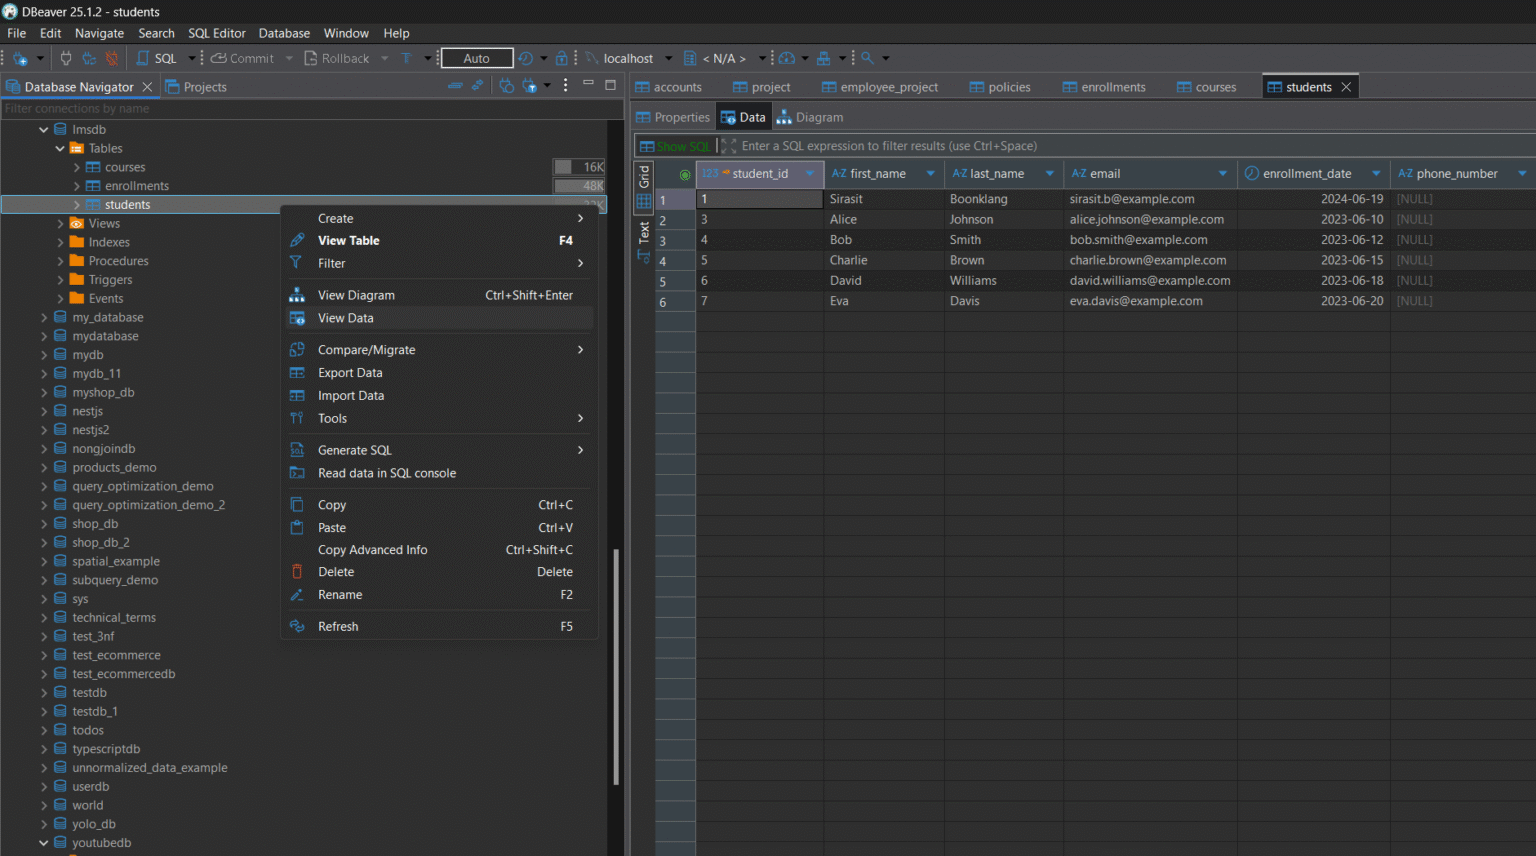1536x856 pixels.
Task: Toggle the connection lock icon in the toolbar
Action: pyautogui.click(x=563, y=57)
